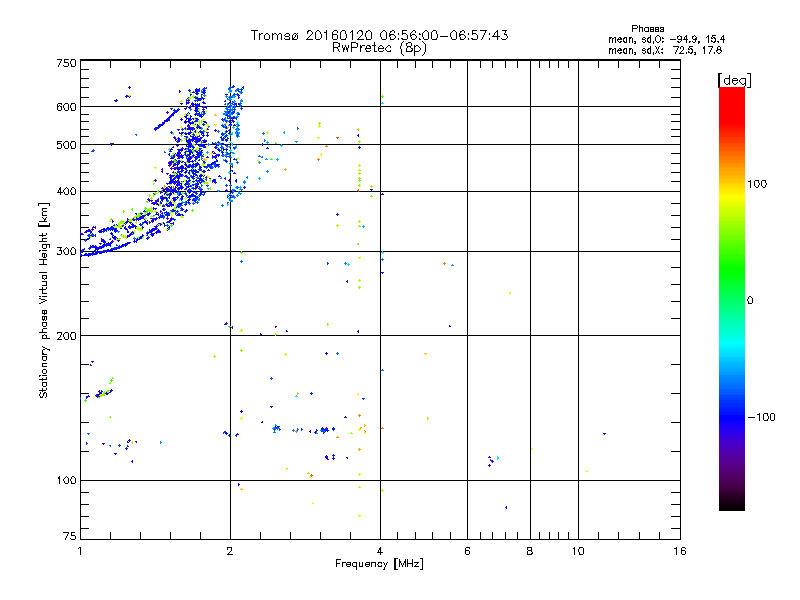Click the x-axis tick label '4'
800x600 pixels.
pos(380,551)
